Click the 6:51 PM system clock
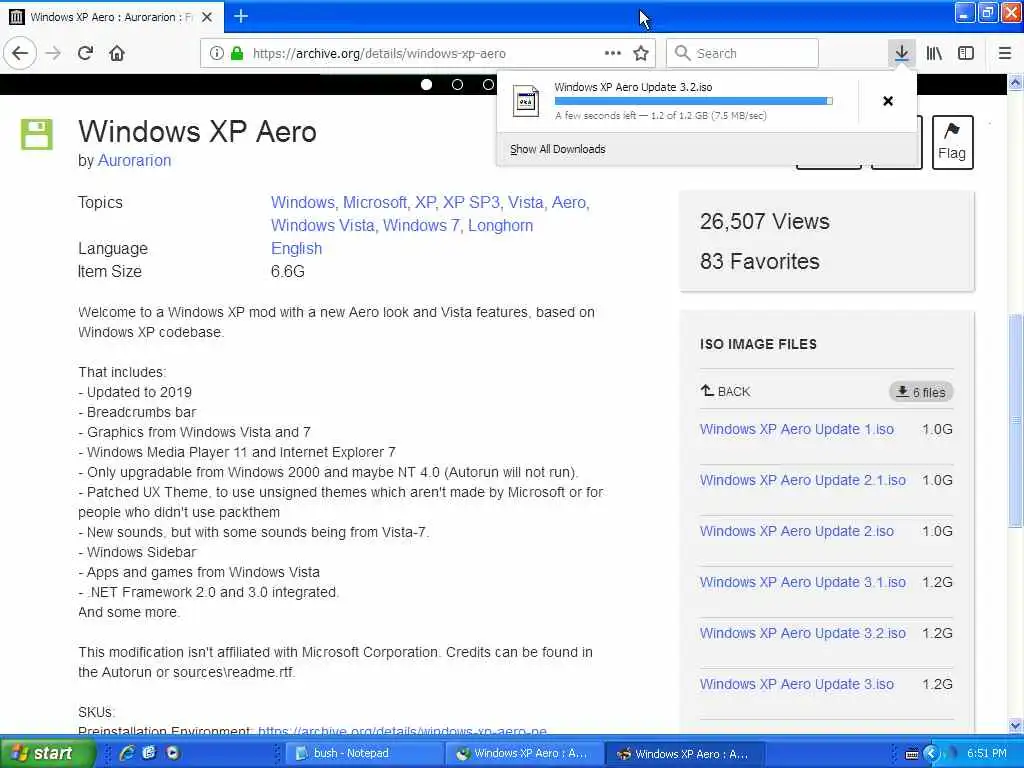The height and width of the screenshot is (768, 1024). [987, 753]
